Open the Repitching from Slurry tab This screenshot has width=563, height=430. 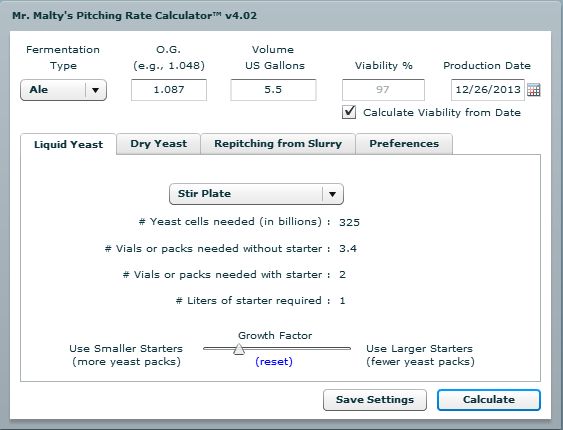click(278, 144)
